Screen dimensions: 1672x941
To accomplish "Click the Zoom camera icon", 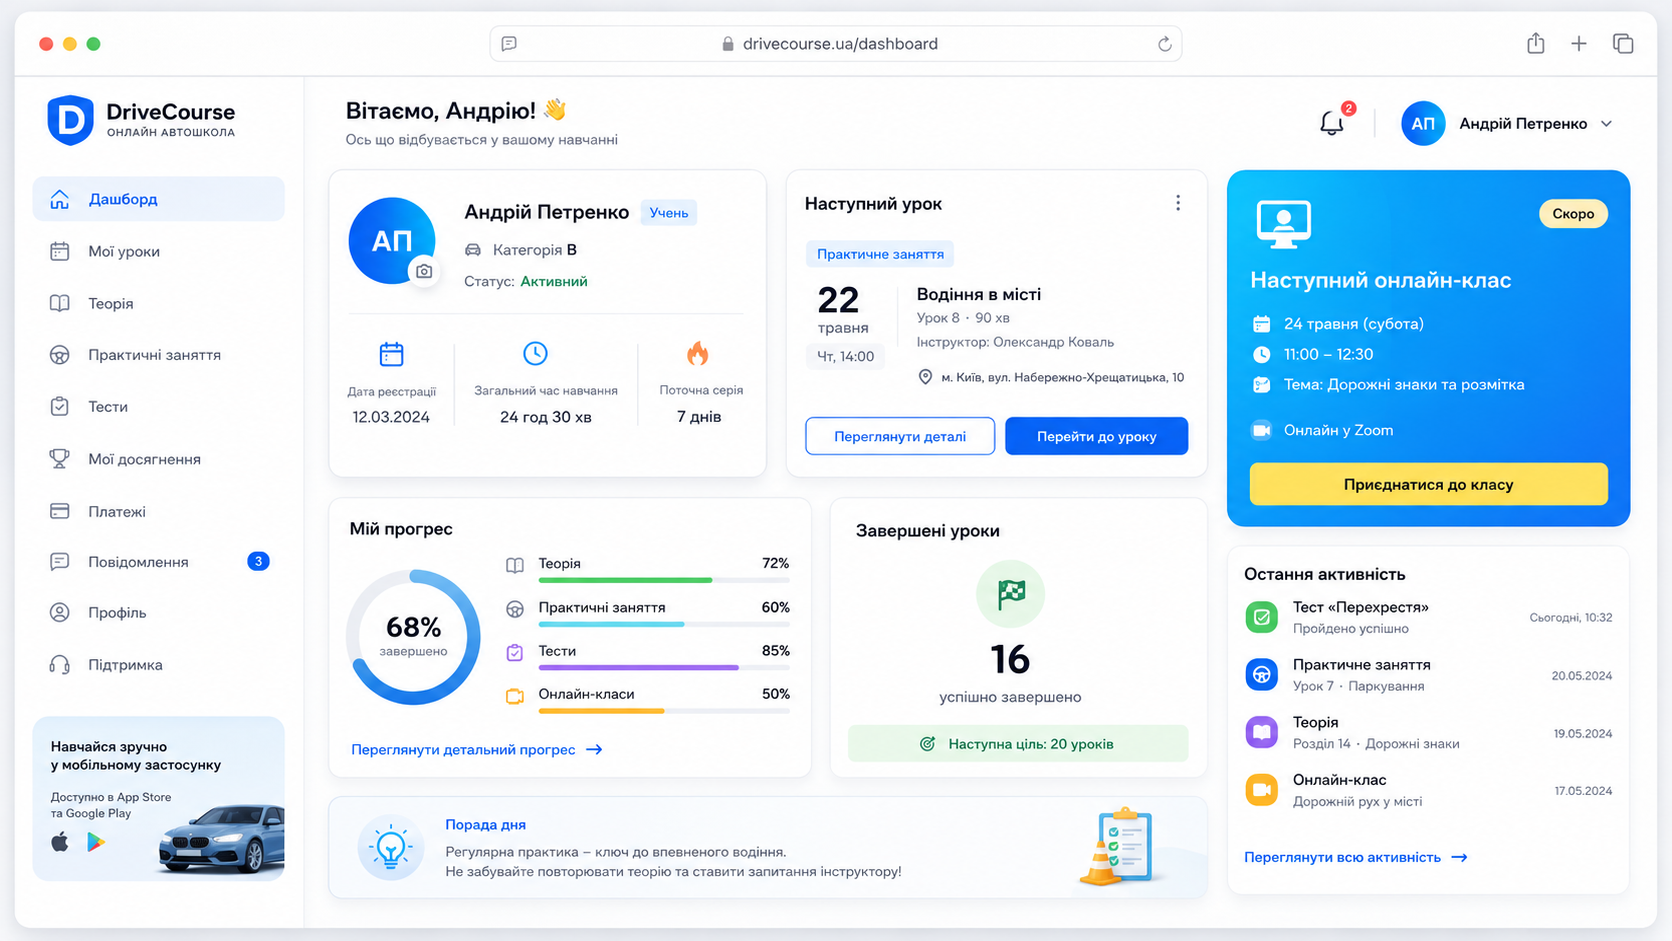I will coord(1262,430).
